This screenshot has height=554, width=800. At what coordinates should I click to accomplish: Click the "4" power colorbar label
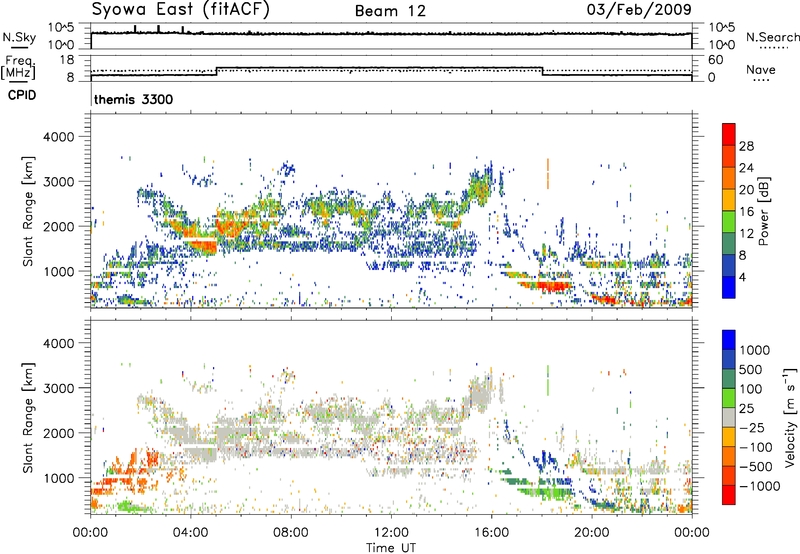743,278
